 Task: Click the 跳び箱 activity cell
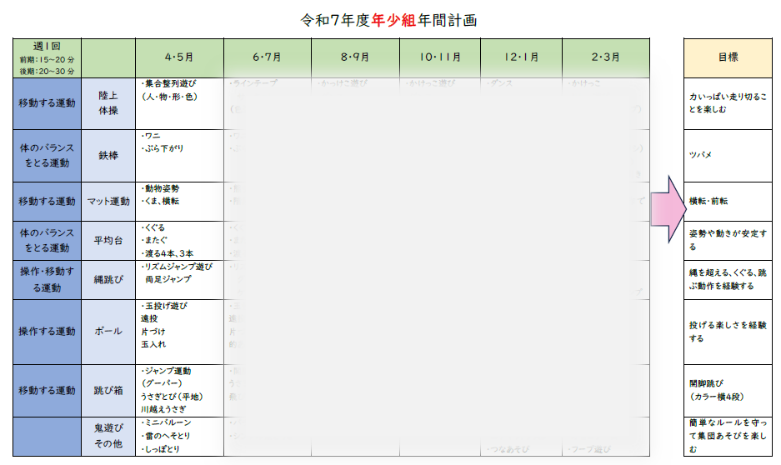pyautogui.click(x=108, y=390)
